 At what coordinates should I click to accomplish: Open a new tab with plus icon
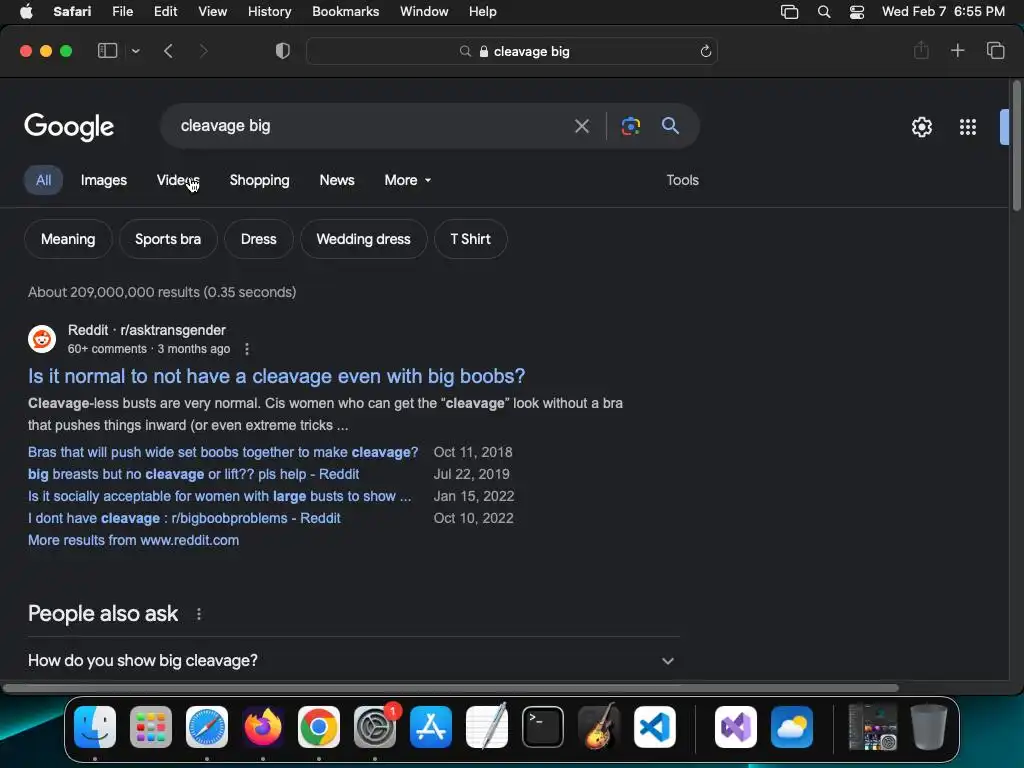(957, 50)
